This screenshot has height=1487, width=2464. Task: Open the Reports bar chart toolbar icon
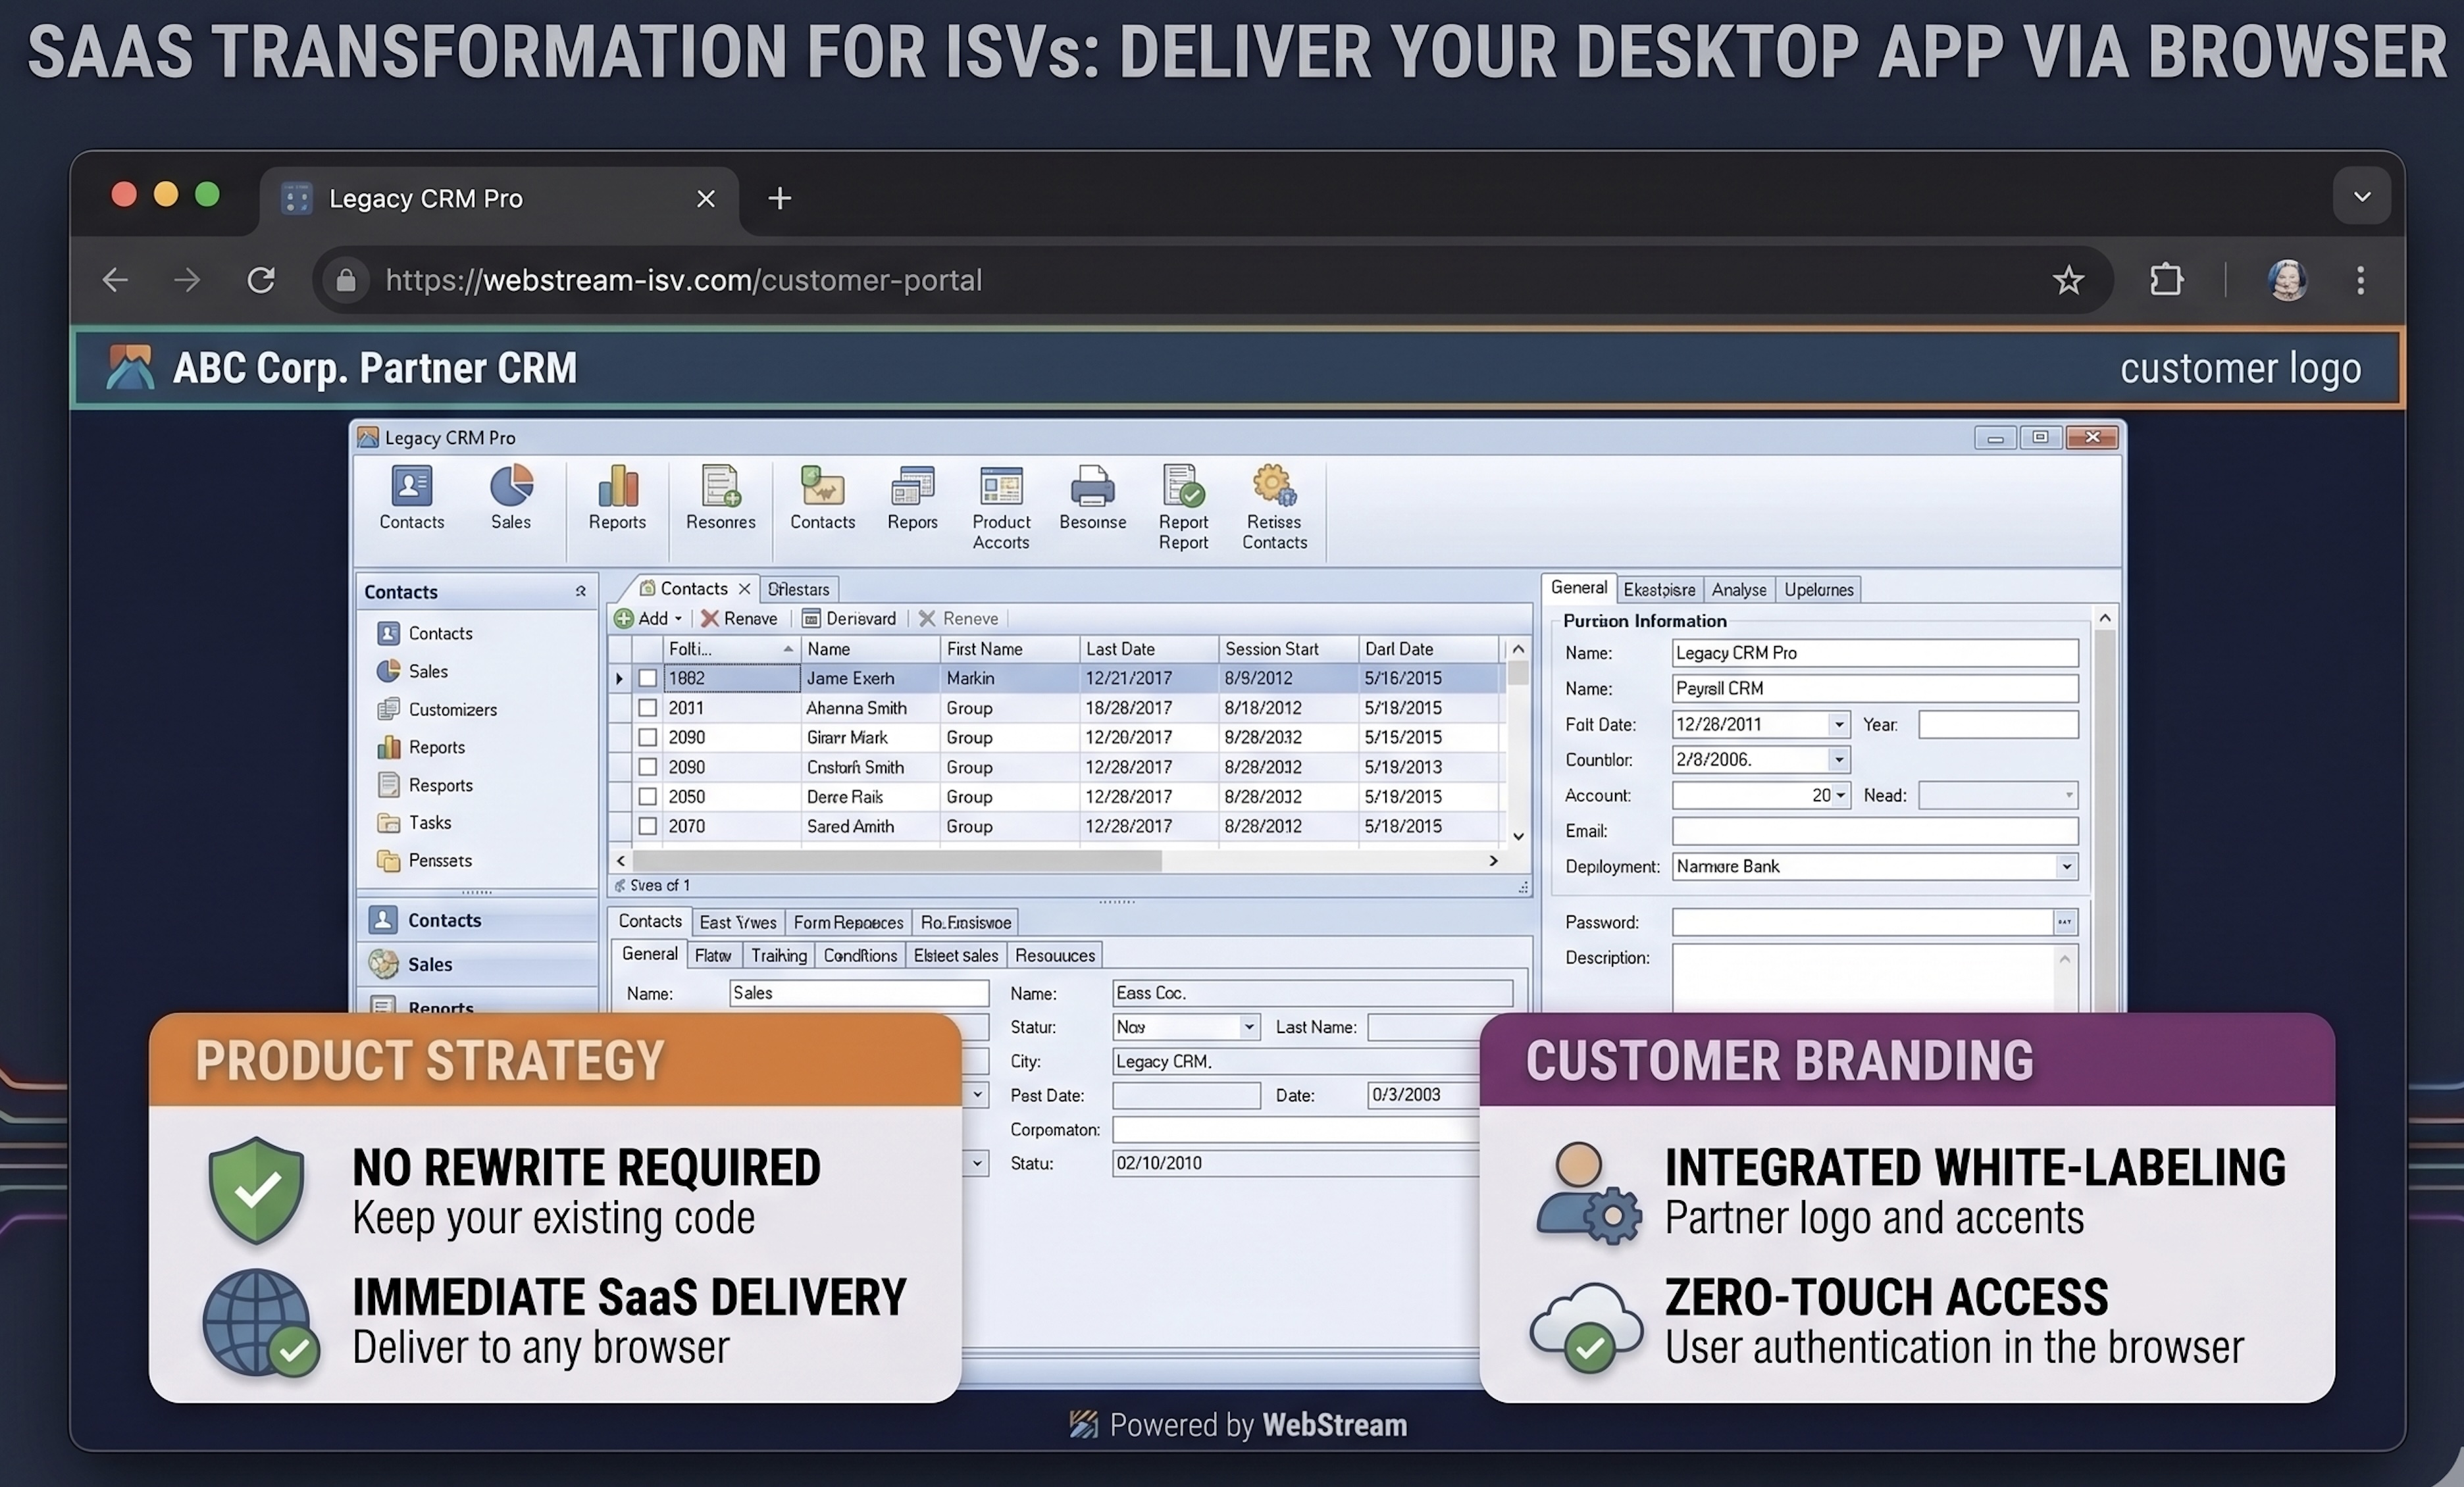(617, 498)
